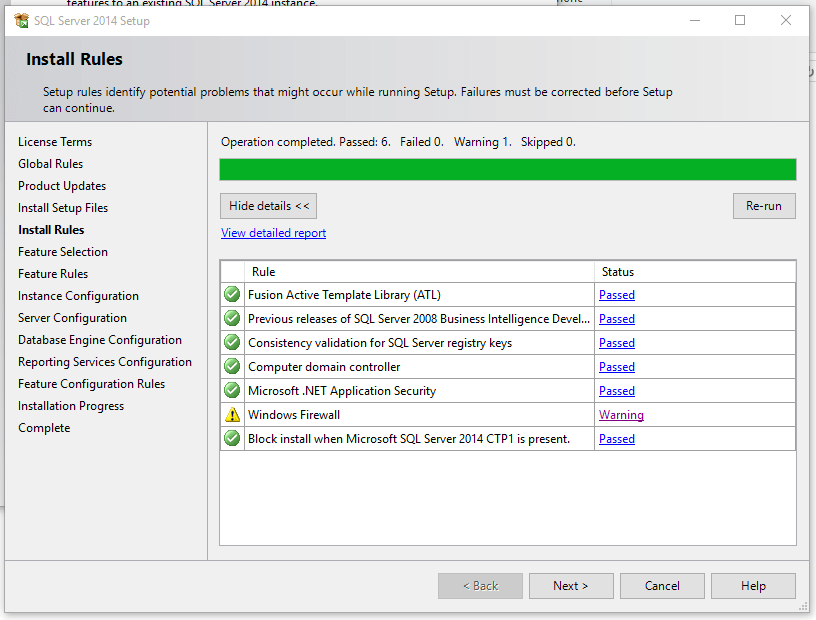Select Install Setup Files step

click(63, 208)
